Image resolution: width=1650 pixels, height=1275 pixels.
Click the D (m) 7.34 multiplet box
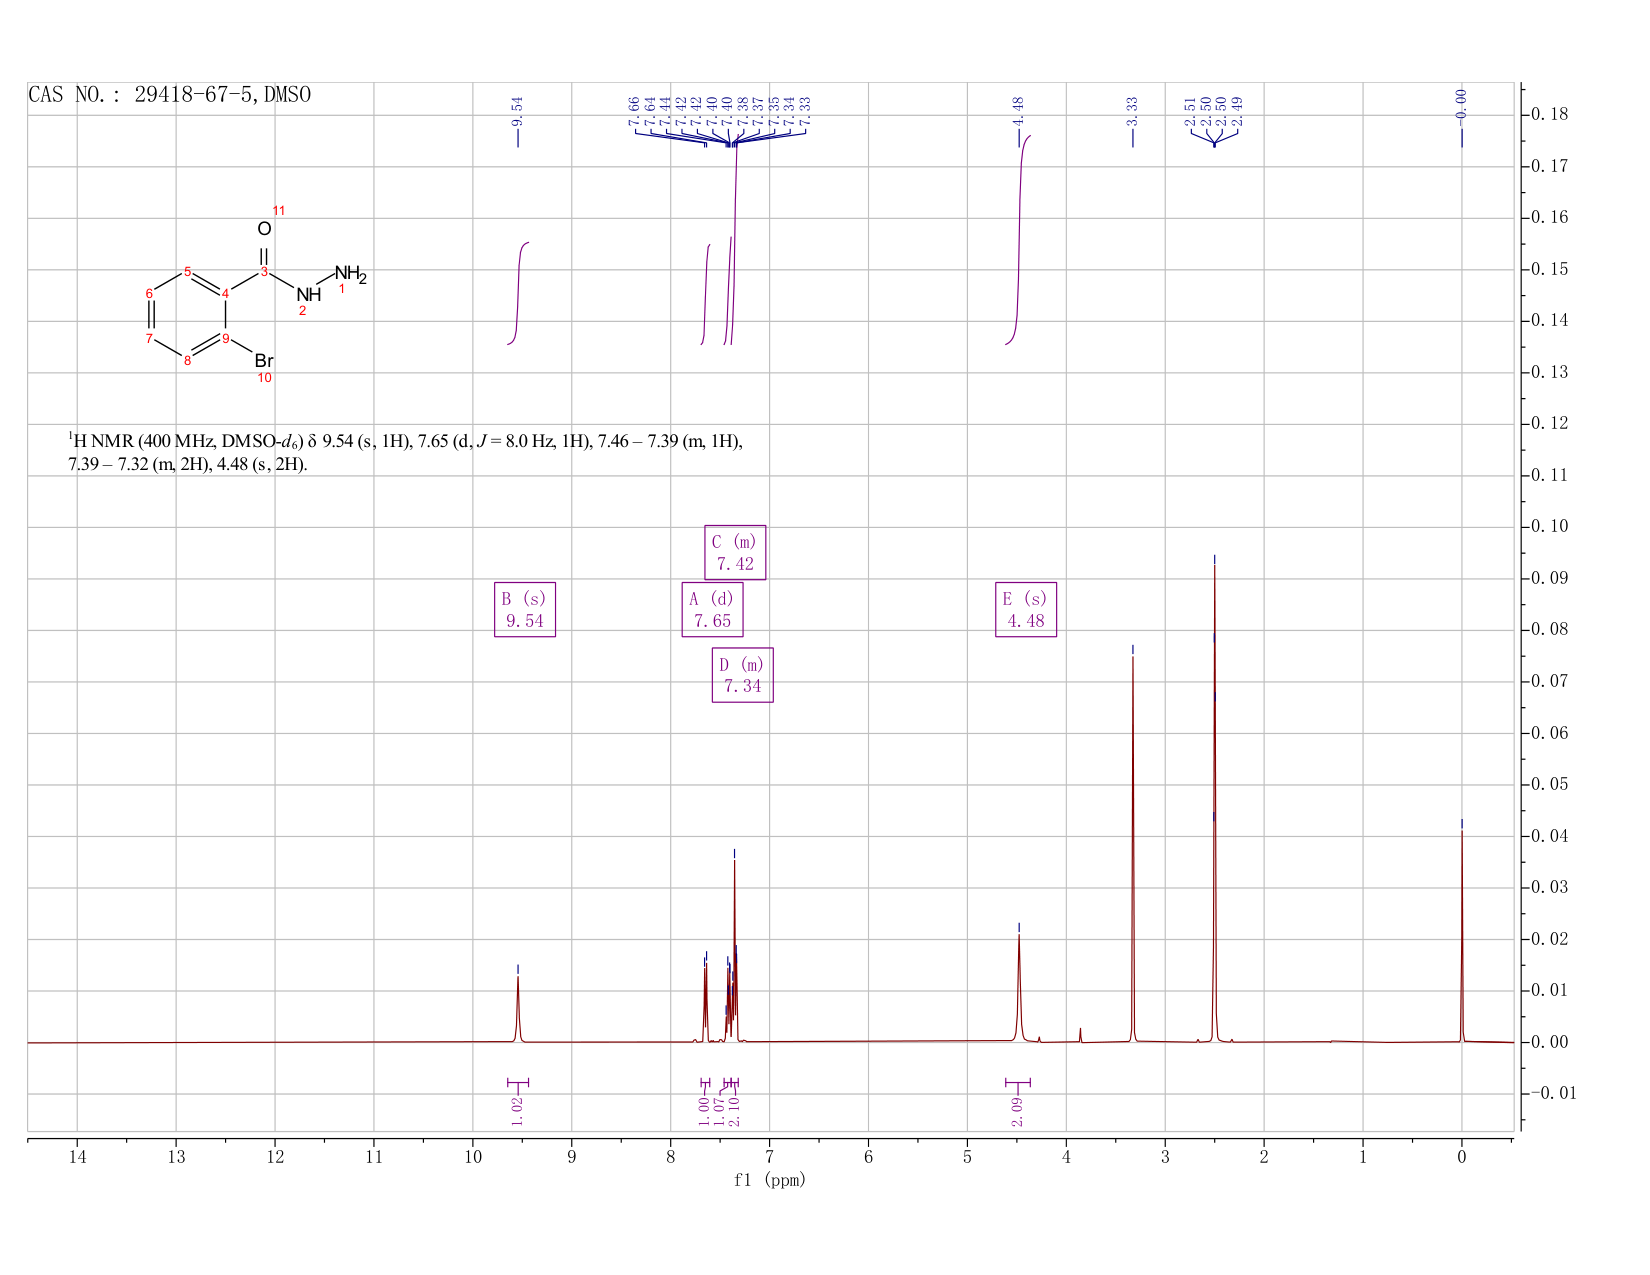(x=743, y=675)
